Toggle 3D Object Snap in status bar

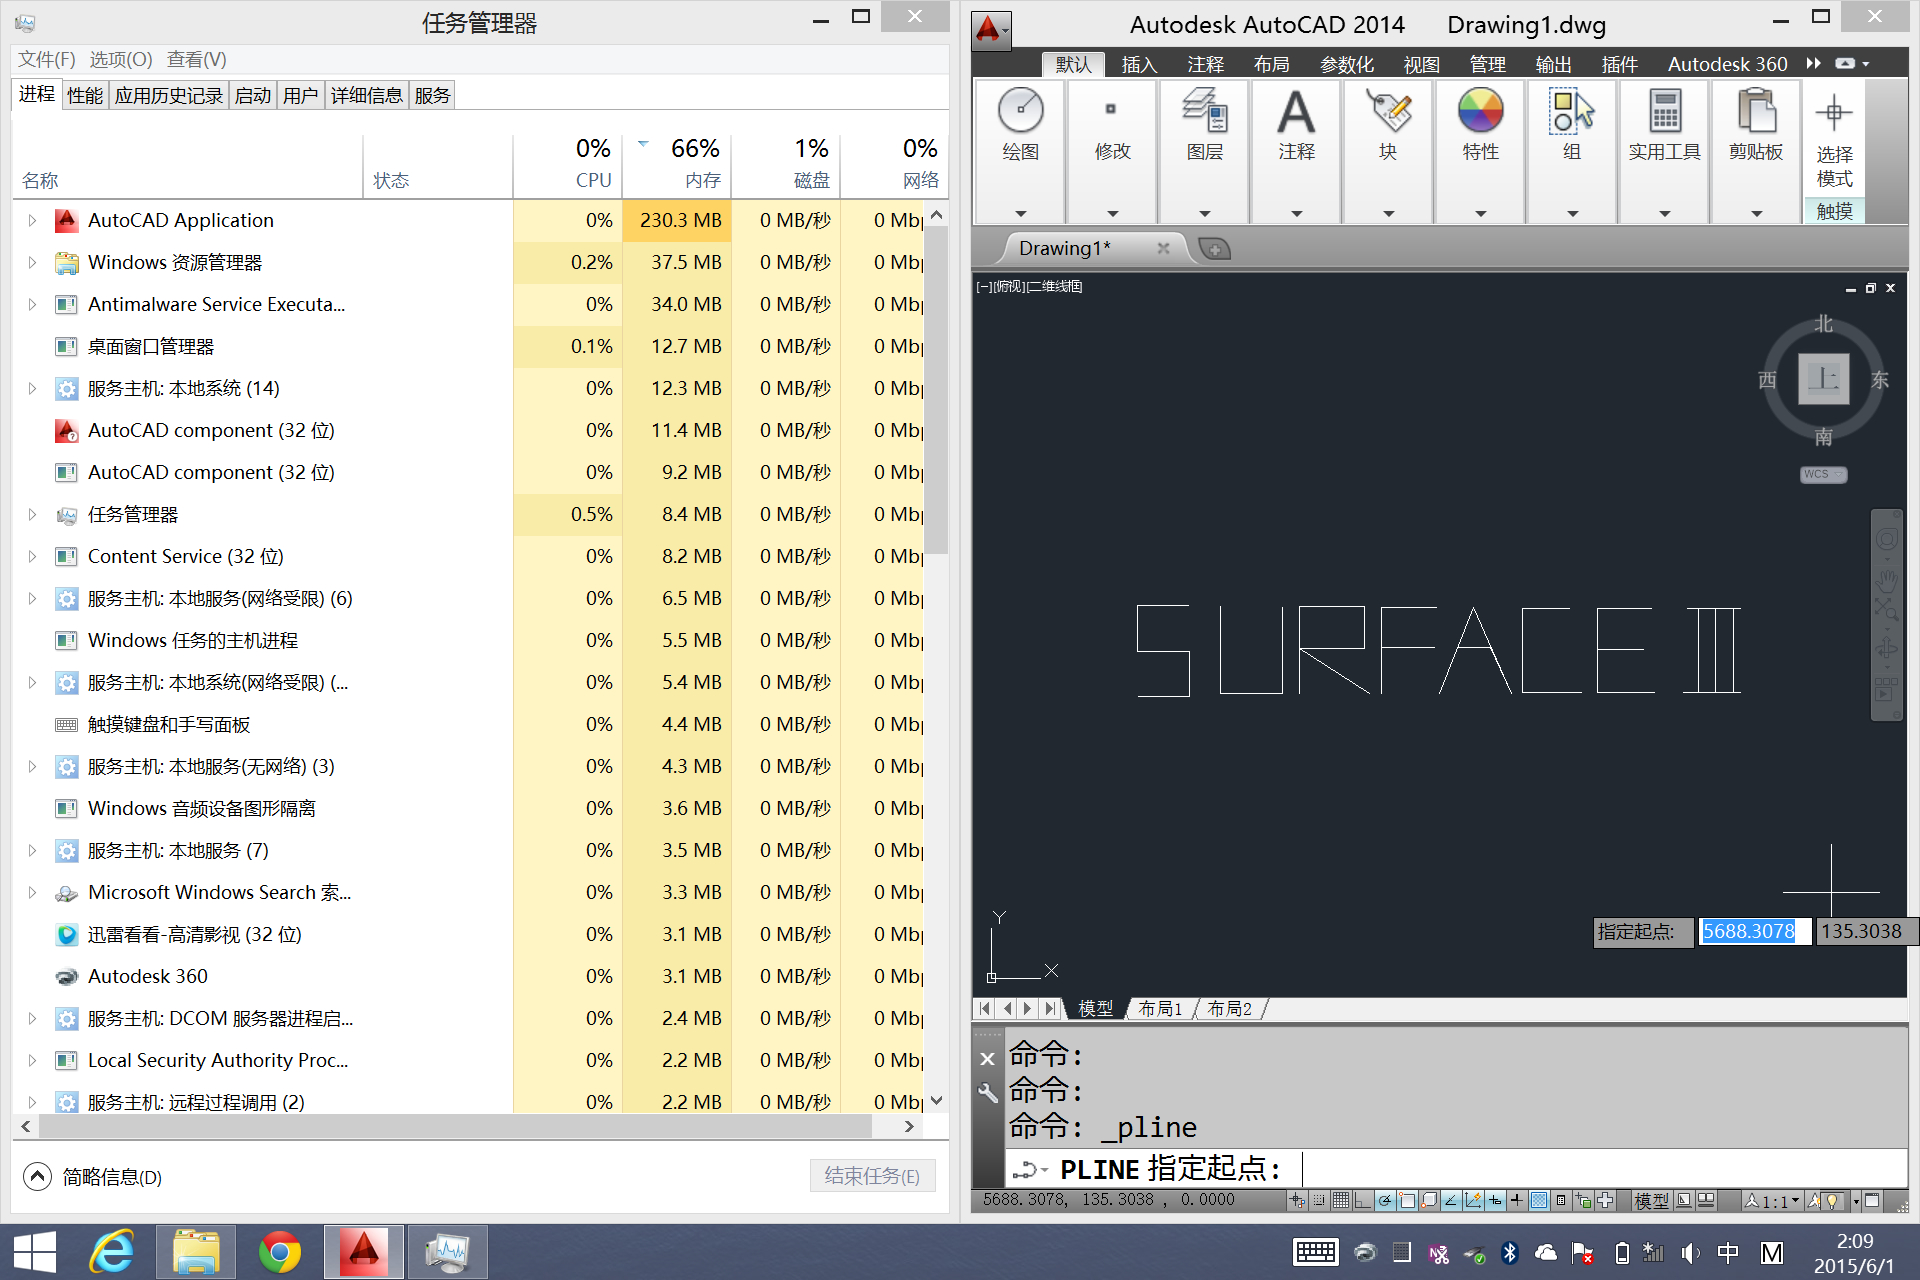coord(1429,1201)
